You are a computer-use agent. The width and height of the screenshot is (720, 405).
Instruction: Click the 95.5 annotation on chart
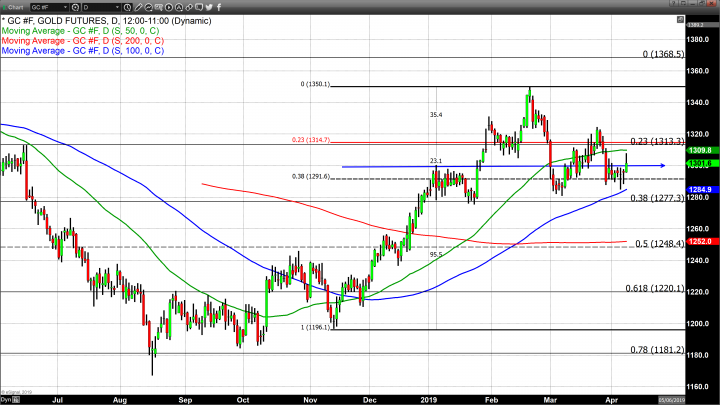[x=436, y=254]
